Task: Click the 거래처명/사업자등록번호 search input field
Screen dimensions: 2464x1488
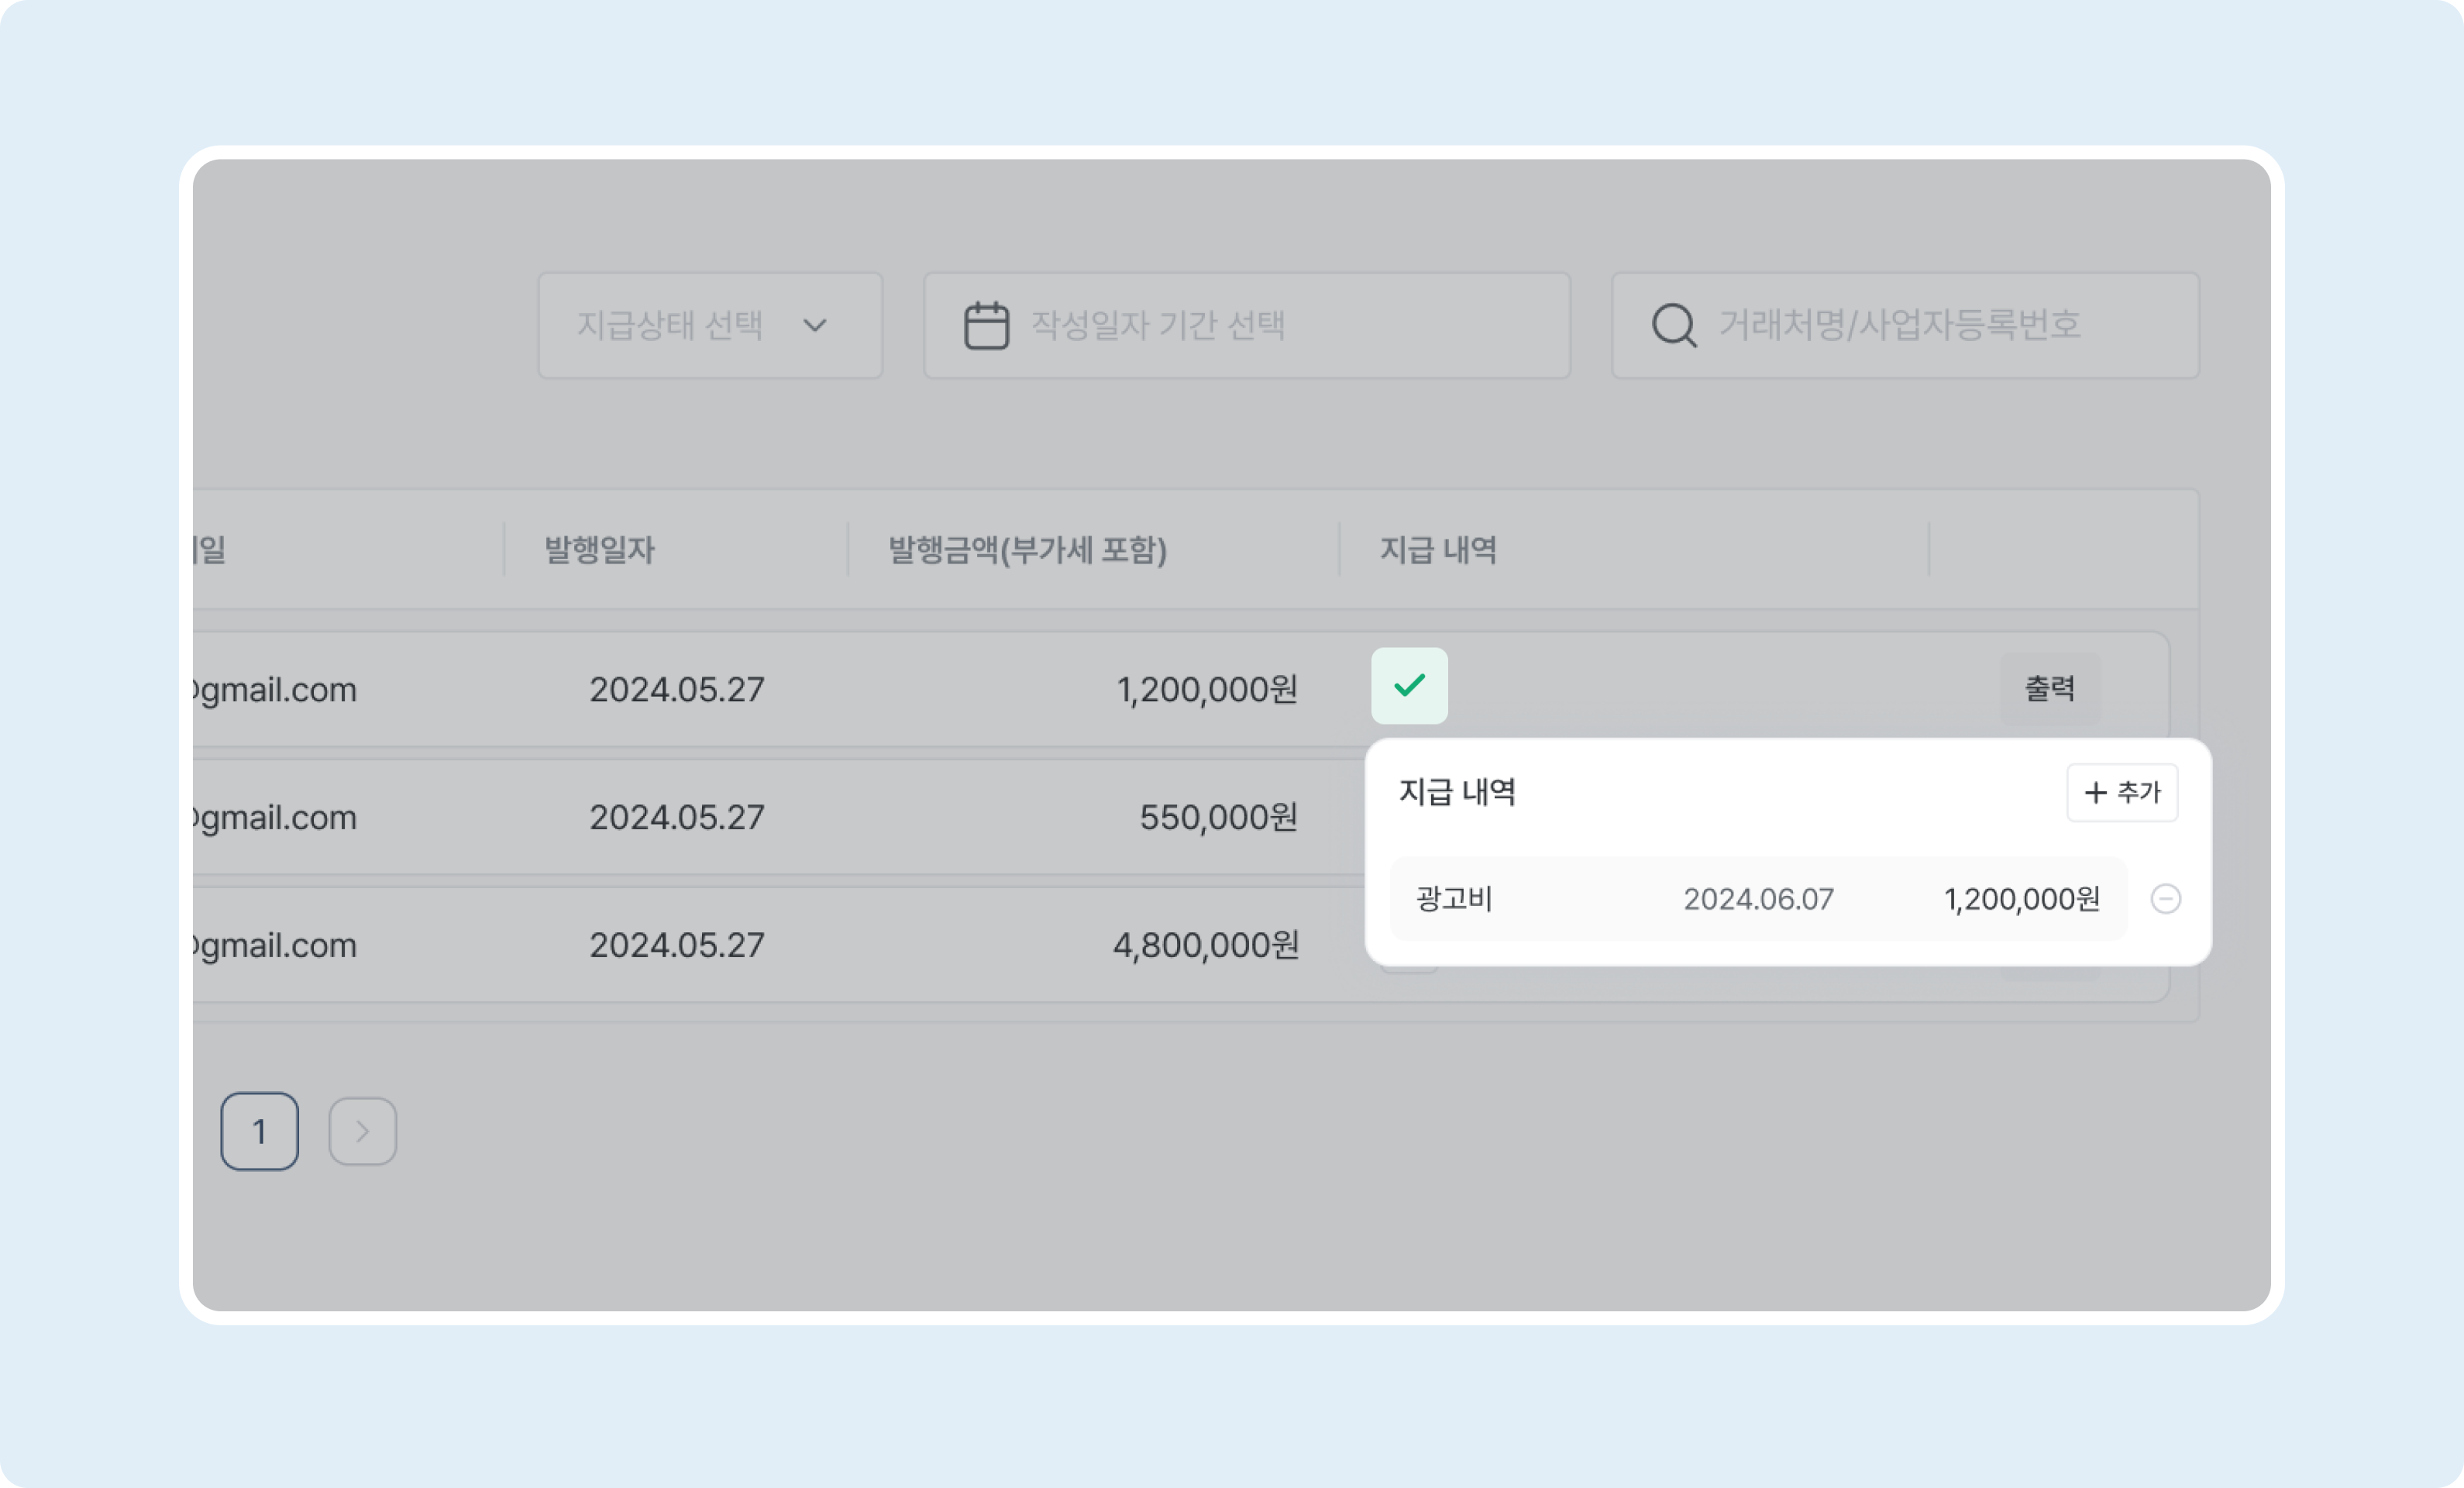Action: [x=1900, y=325]
